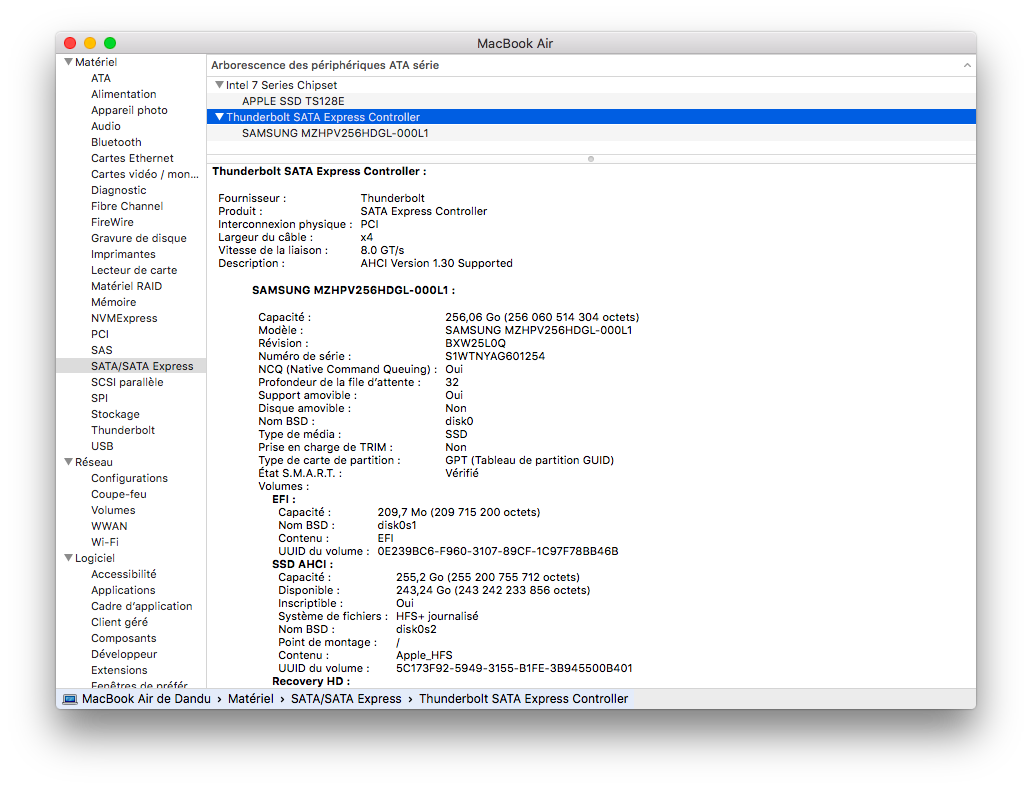Select Cartes Ethernet in the sidebar
This screenshot has width=1032, height=789.
(132, 158)
